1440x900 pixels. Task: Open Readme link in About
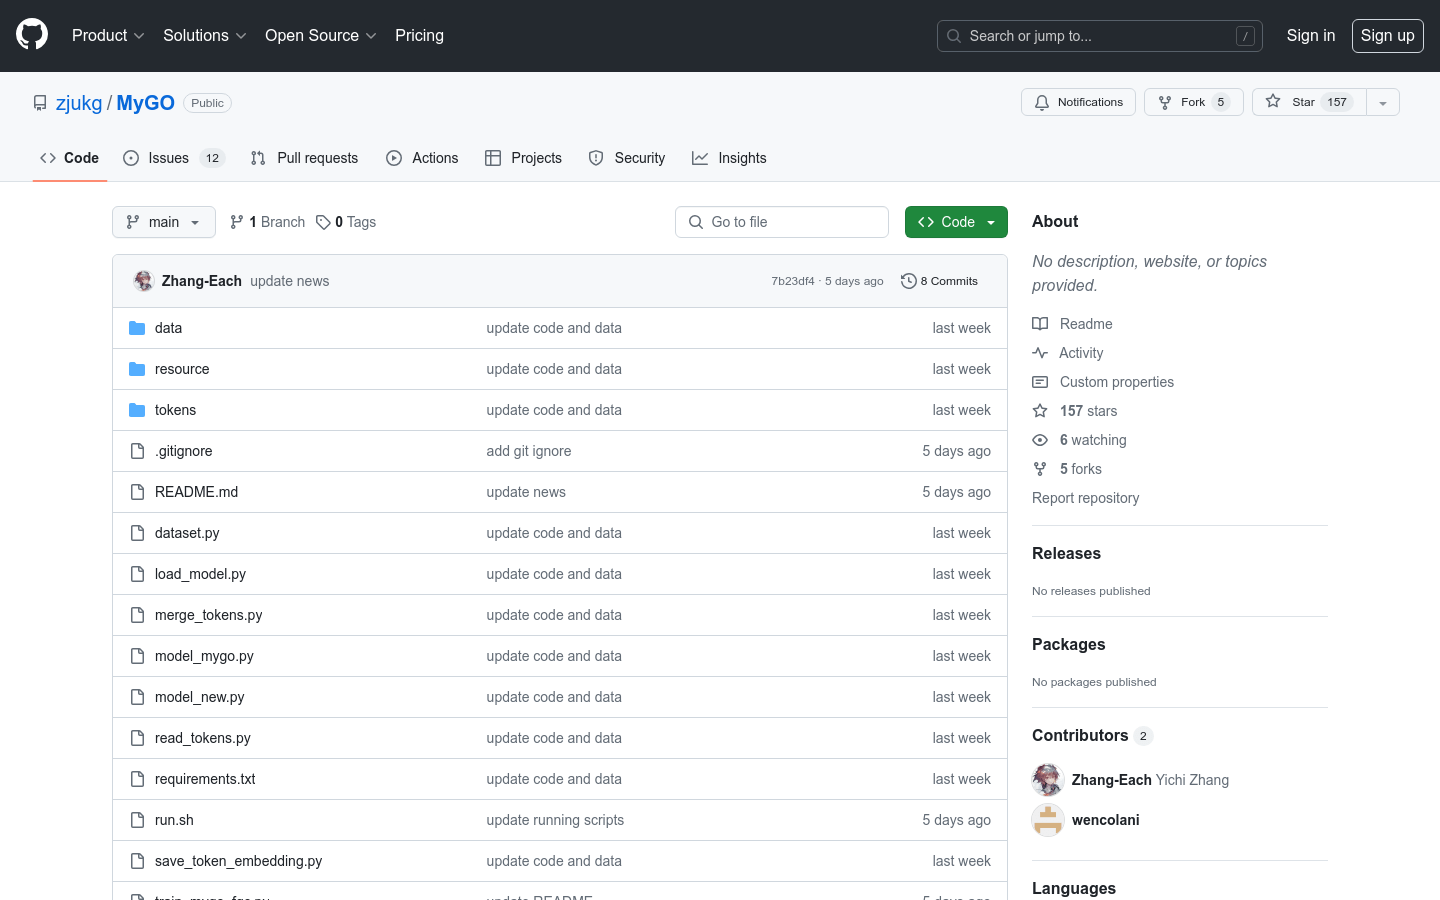pos(1072,324)
